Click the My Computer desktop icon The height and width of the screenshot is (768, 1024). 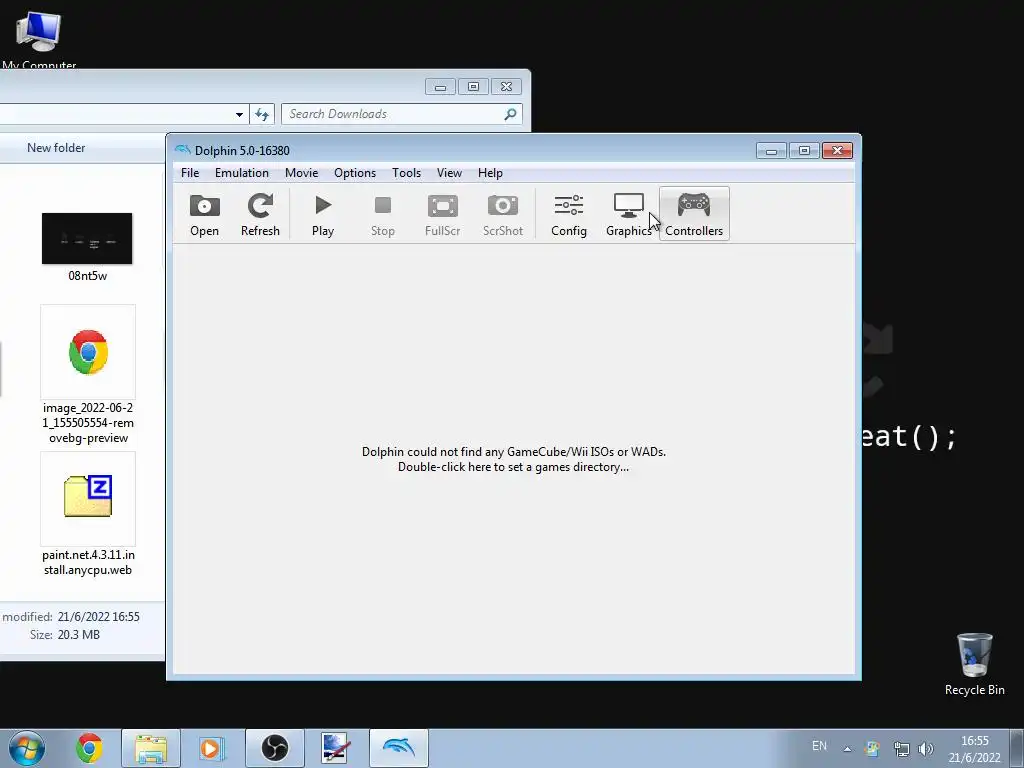pyautogui.click(x=39, y=38)
